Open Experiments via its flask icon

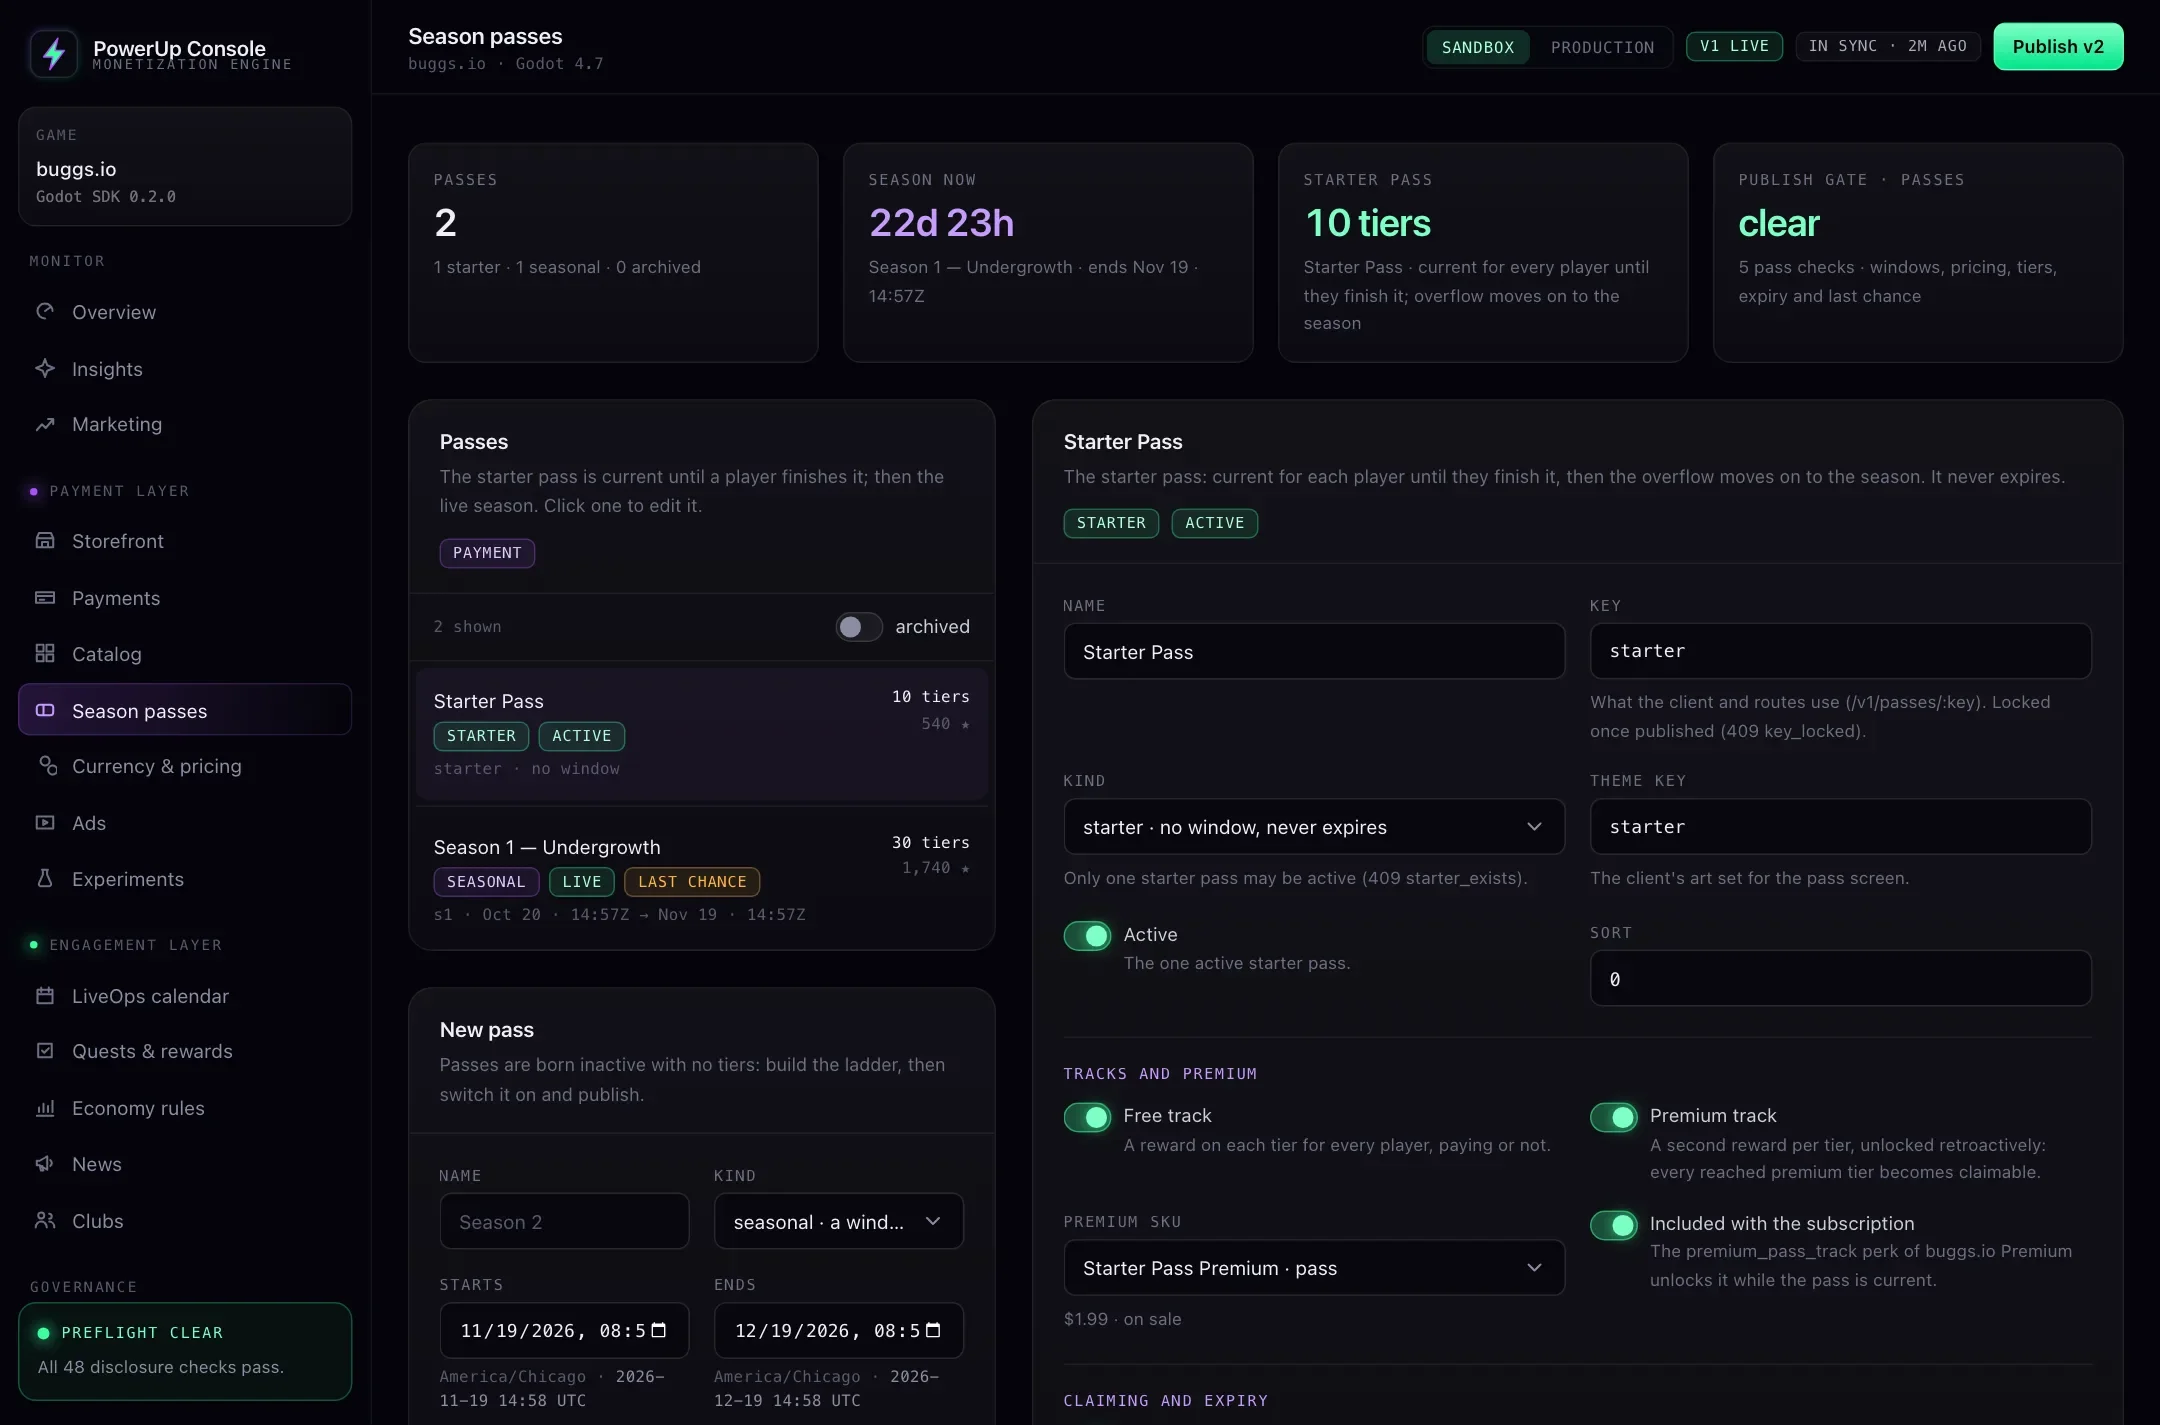(x=45, y=878)
